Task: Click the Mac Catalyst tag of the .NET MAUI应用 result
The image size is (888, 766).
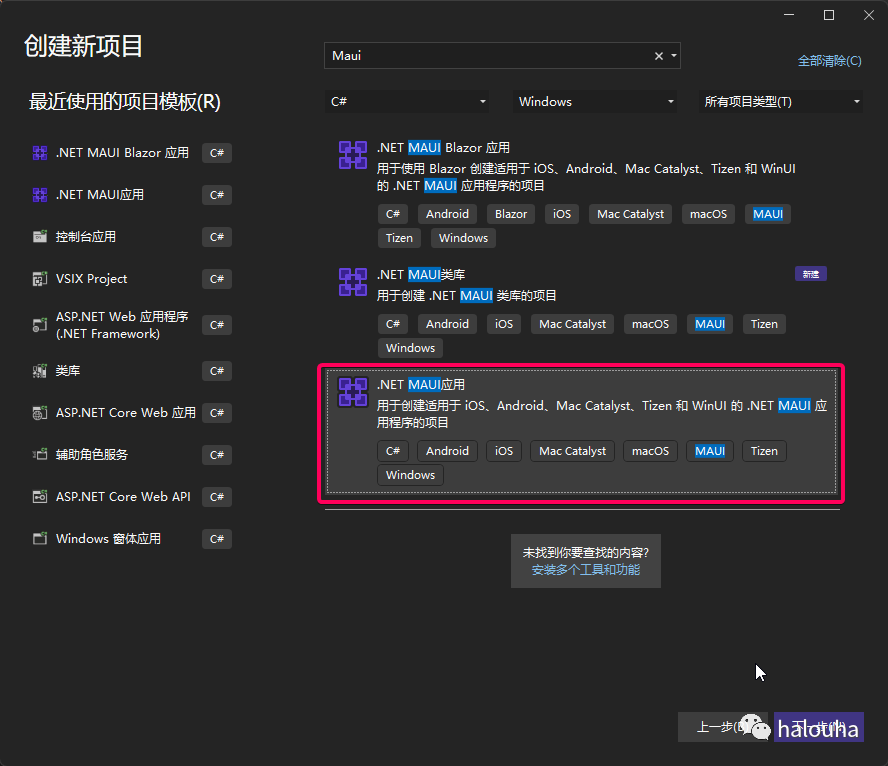Action: (573, 451)
